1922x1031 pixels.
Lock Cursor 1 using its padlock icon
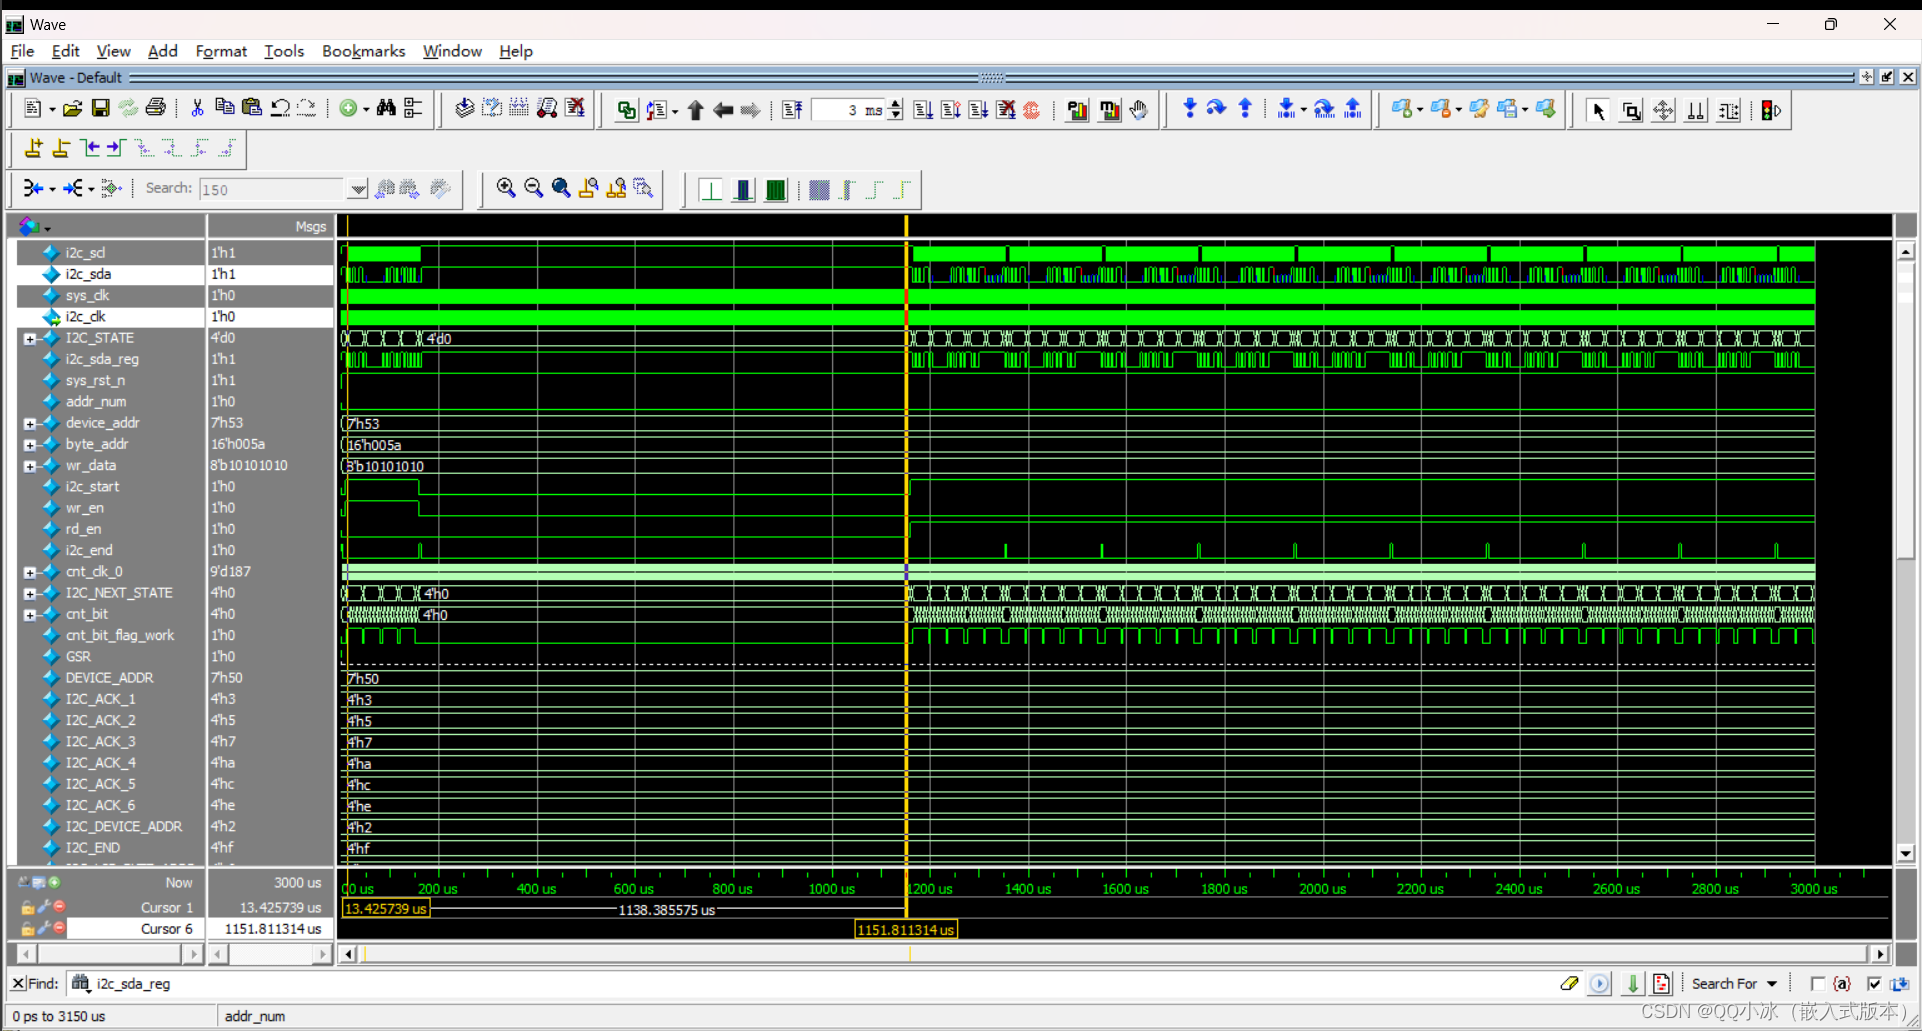click(27, 907)
